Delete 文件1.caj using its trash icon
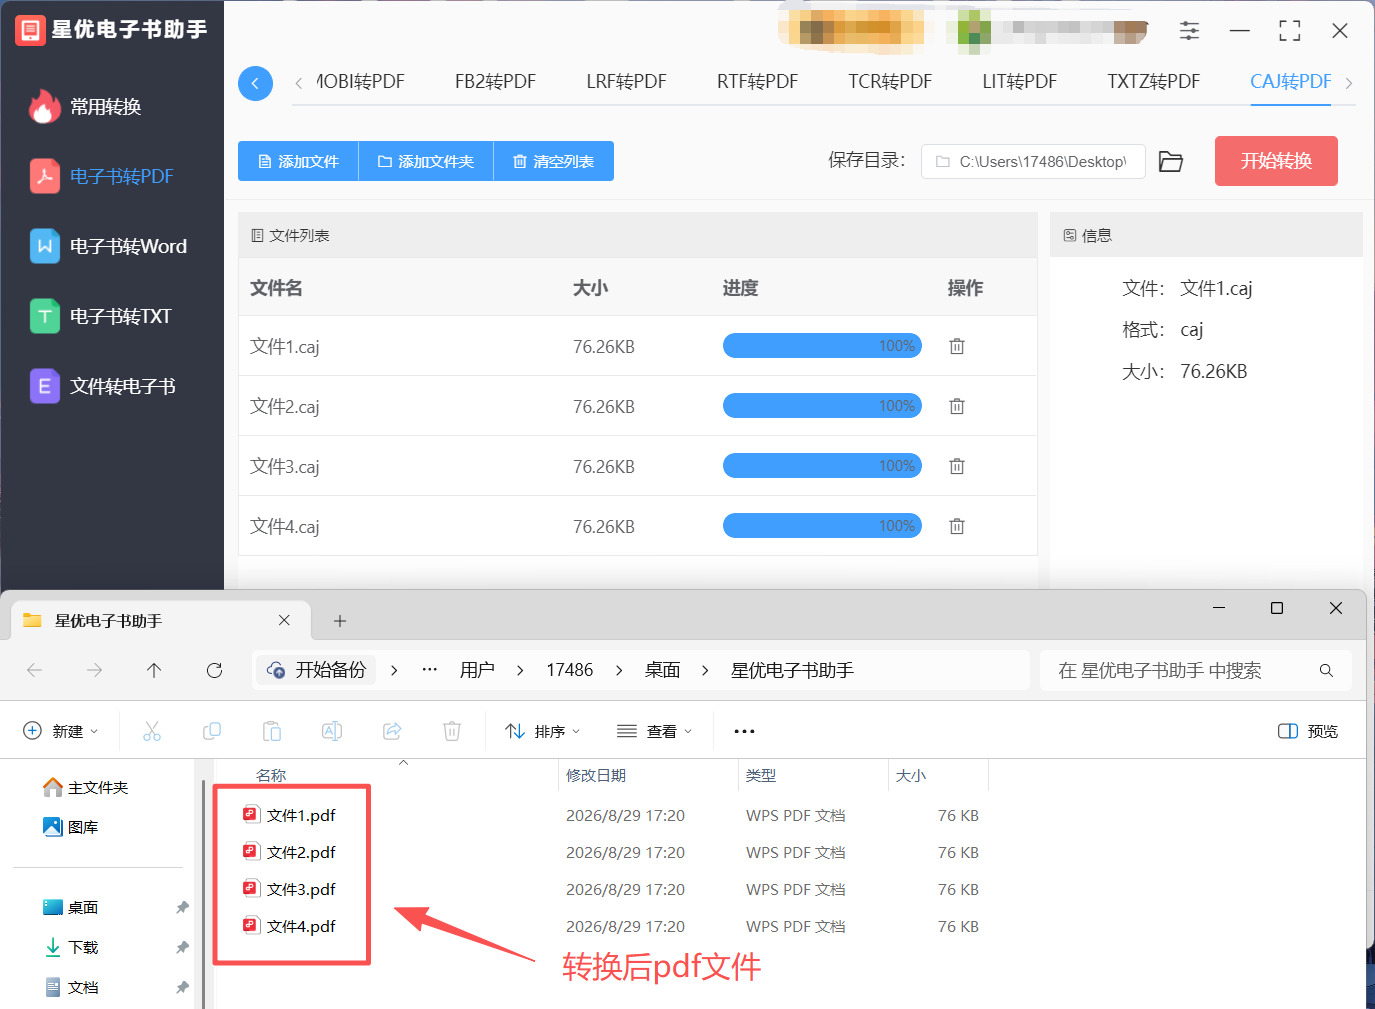The height and width of the screenshot is (1009, 1375). click(x=957, y=346)
